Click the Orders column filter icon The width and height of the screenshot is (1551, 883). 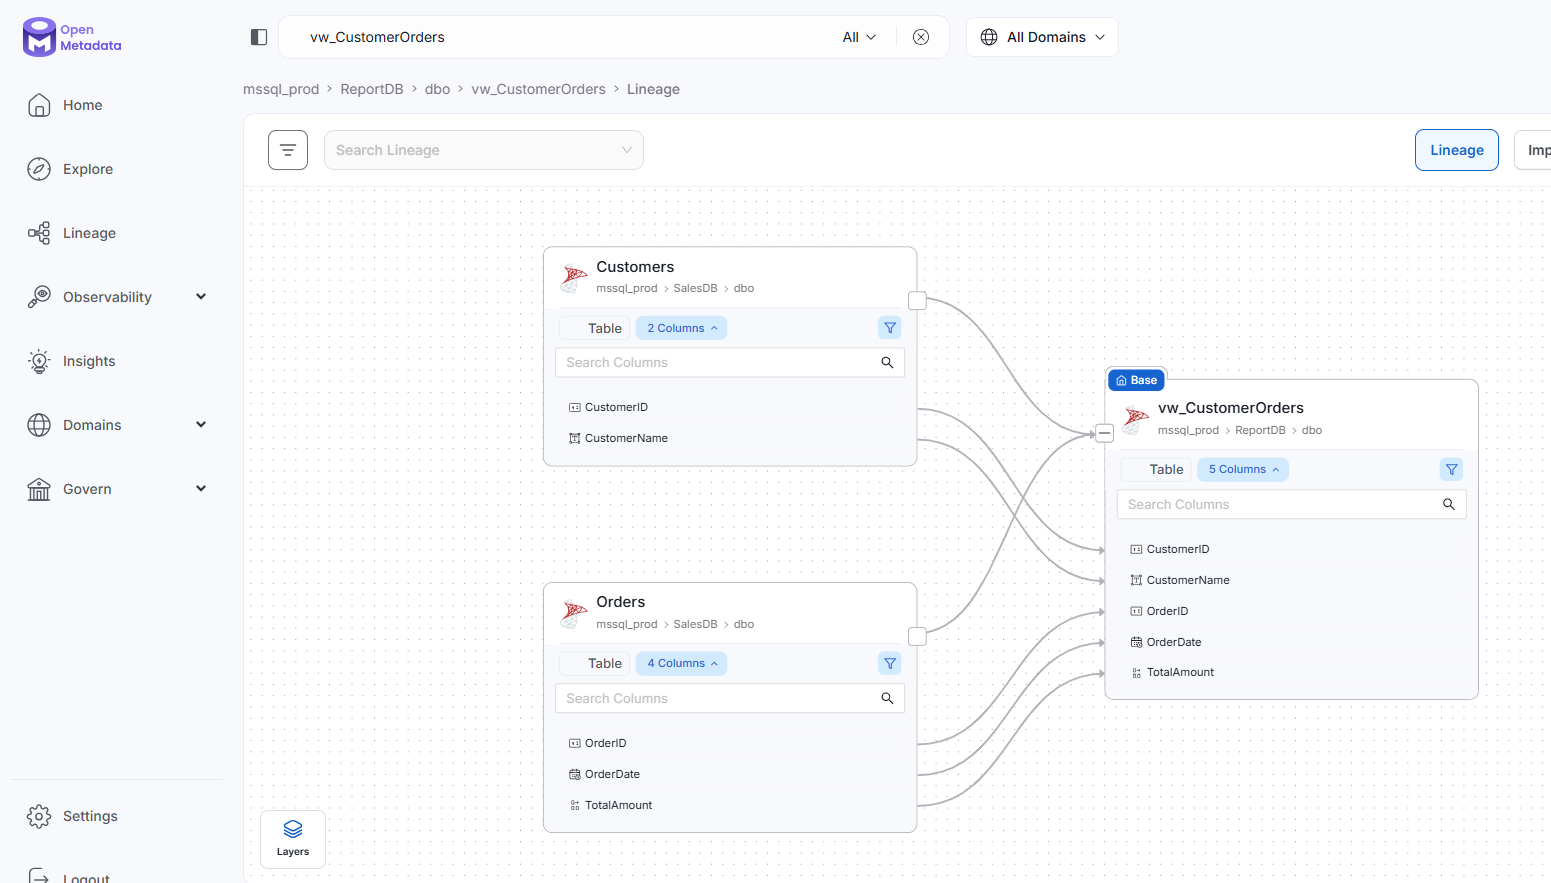pos(890,663)
